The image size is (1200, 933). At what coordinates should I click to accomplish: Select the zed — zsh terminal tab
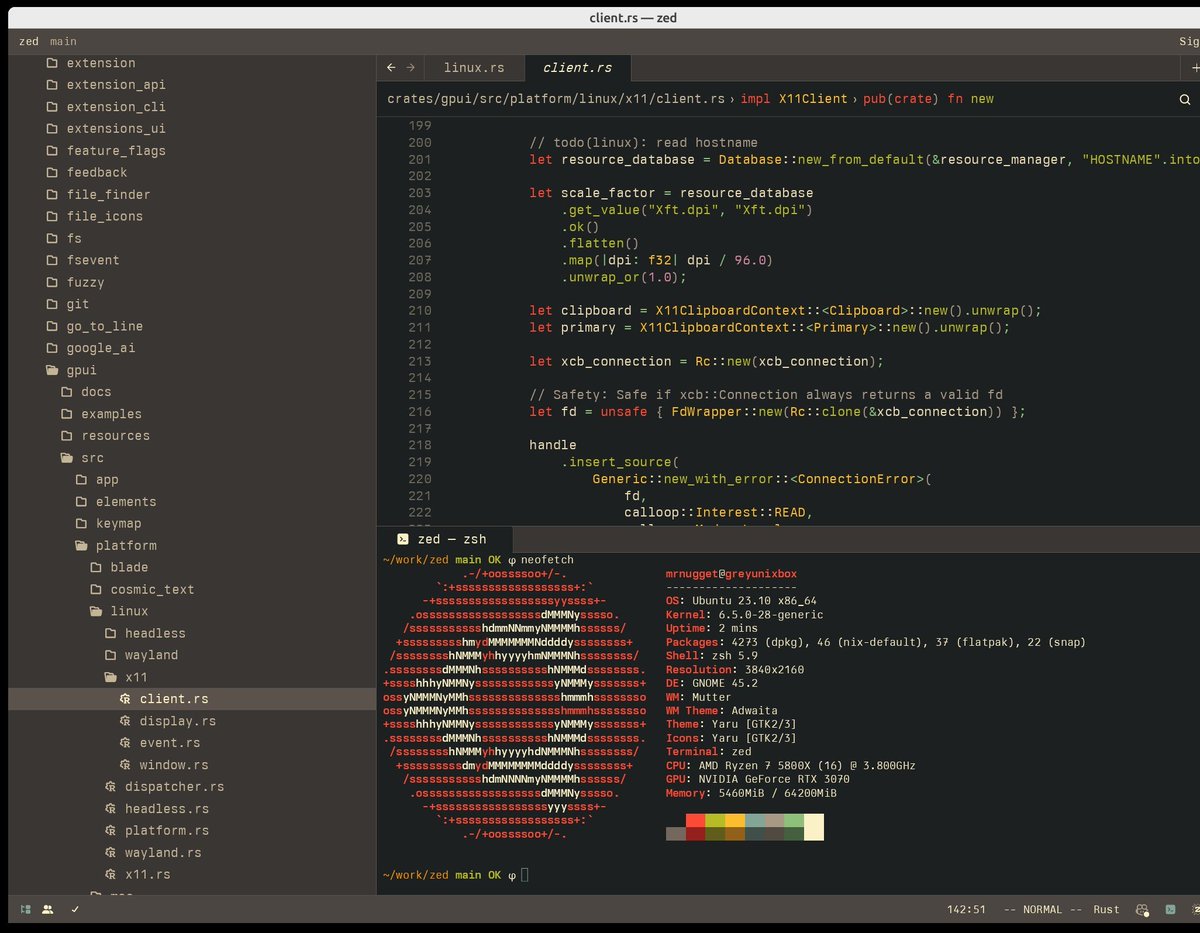point(446,538)
